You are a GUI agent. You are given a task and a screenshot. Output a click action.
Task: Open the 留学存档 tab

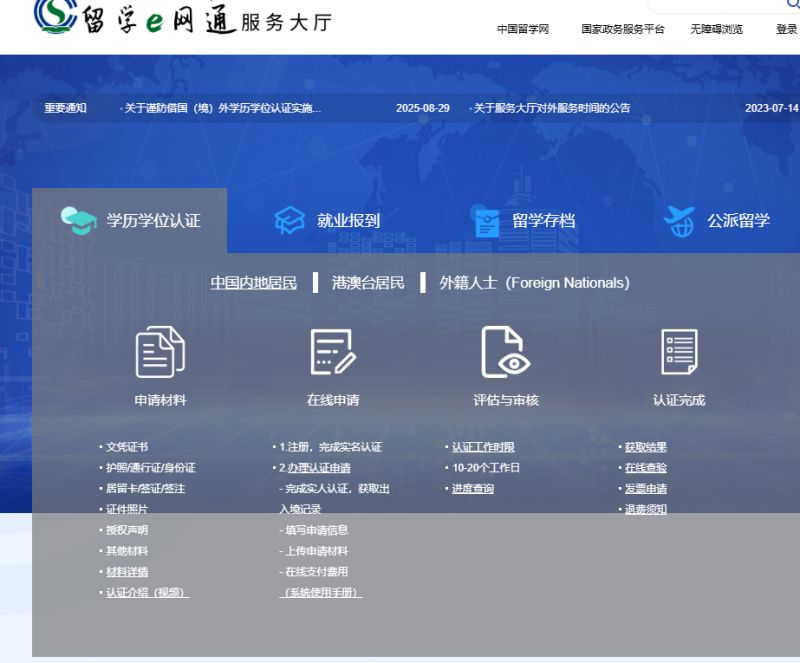point(543,221)
